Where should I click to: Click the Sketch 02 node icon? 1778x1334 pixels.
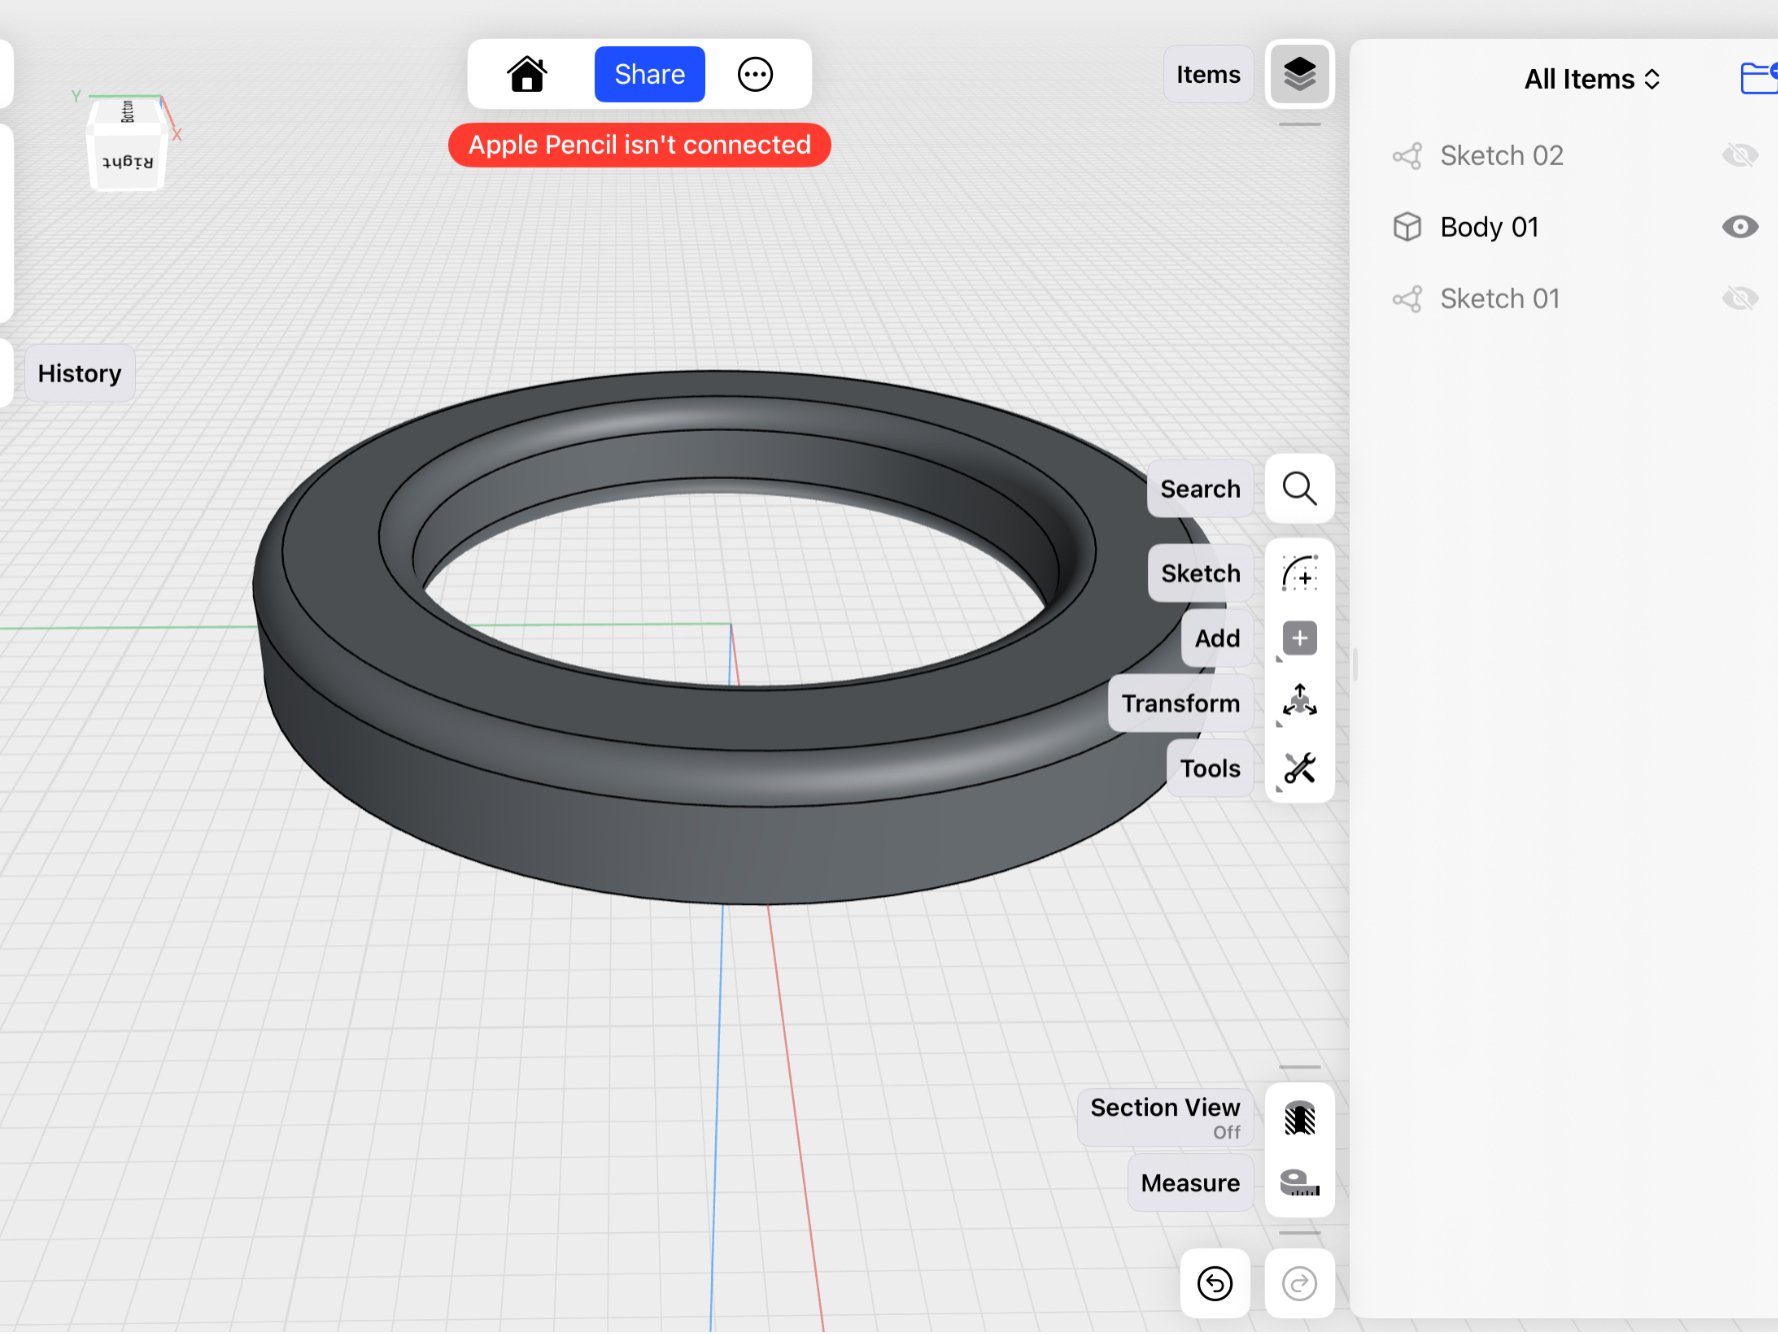point(1407,156)
